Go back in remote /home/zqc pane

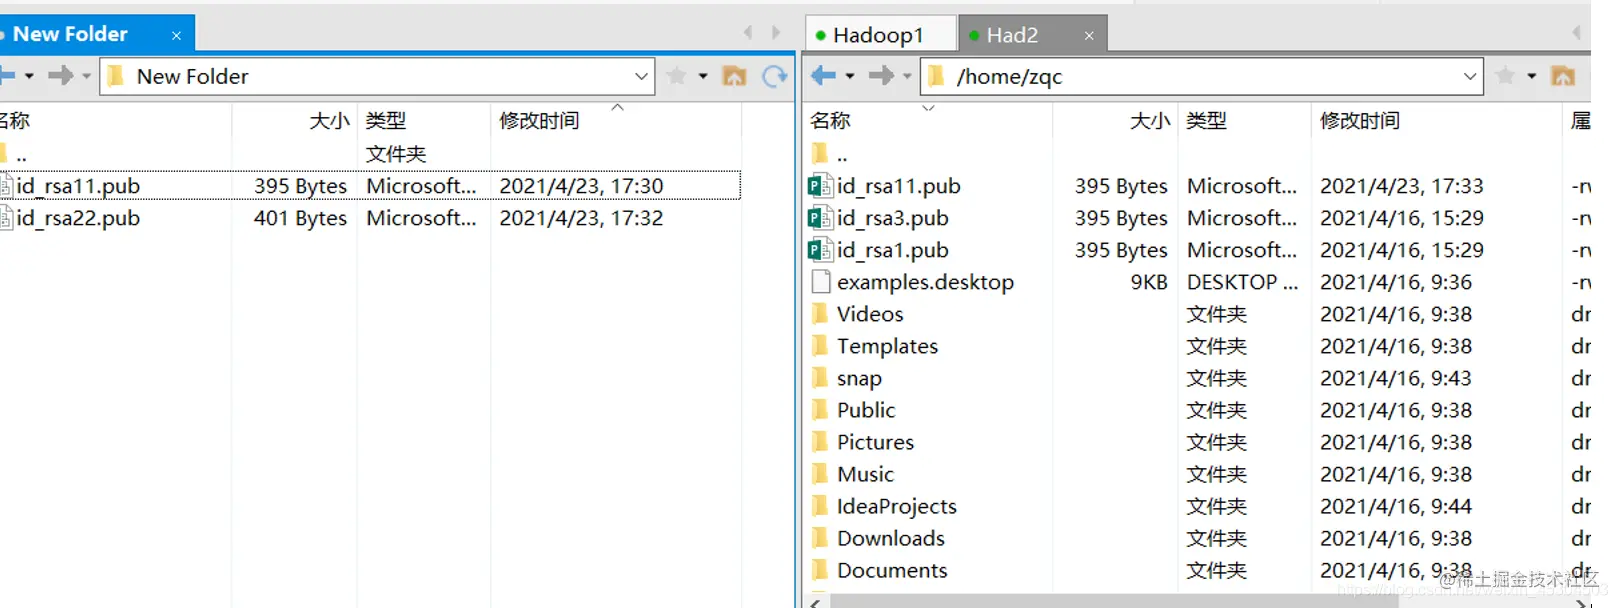(824, 76)
